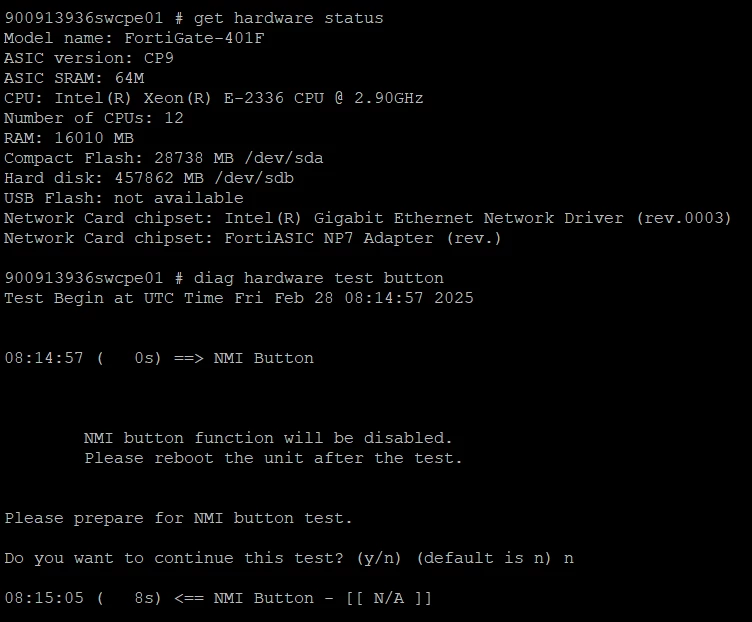
Task: Click the 'get hardware status' command text
Action: 288,18
